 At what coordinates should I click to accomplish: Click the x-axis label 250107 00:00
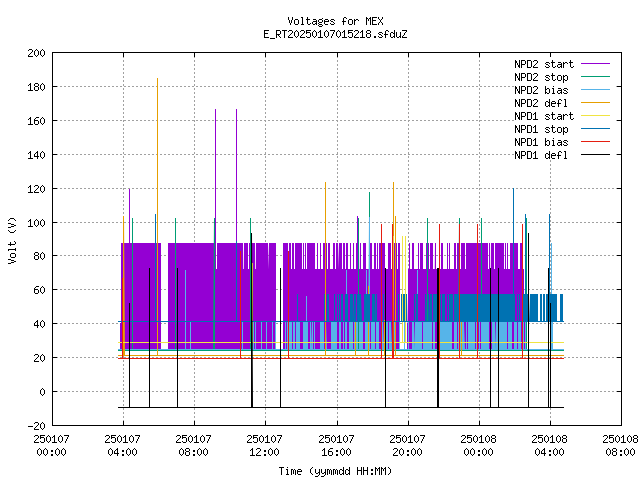[51, 446]
